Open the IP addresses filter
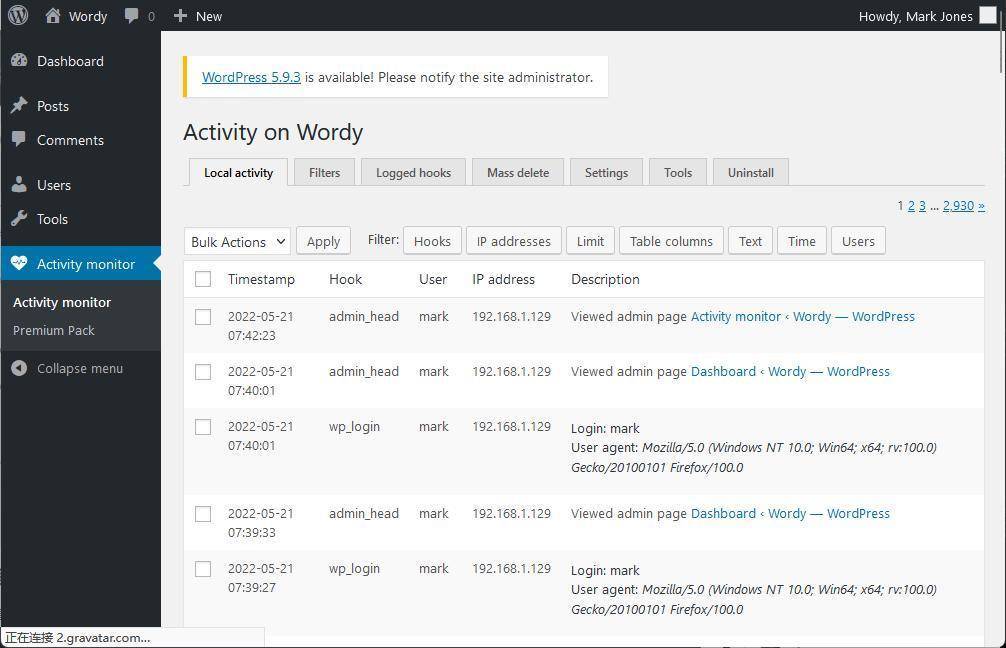This screenshot has width=1006, height=648. tap(513, 241)
